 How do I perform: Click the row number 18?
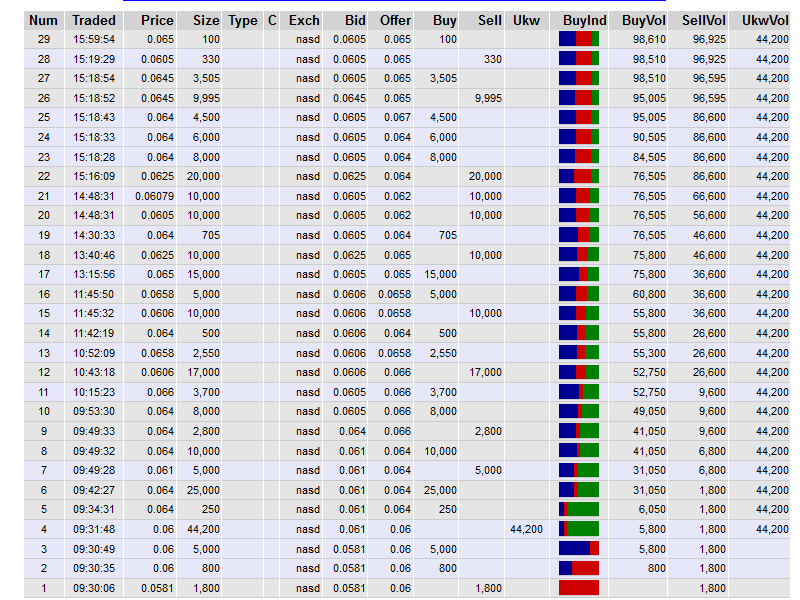(44, 255)
